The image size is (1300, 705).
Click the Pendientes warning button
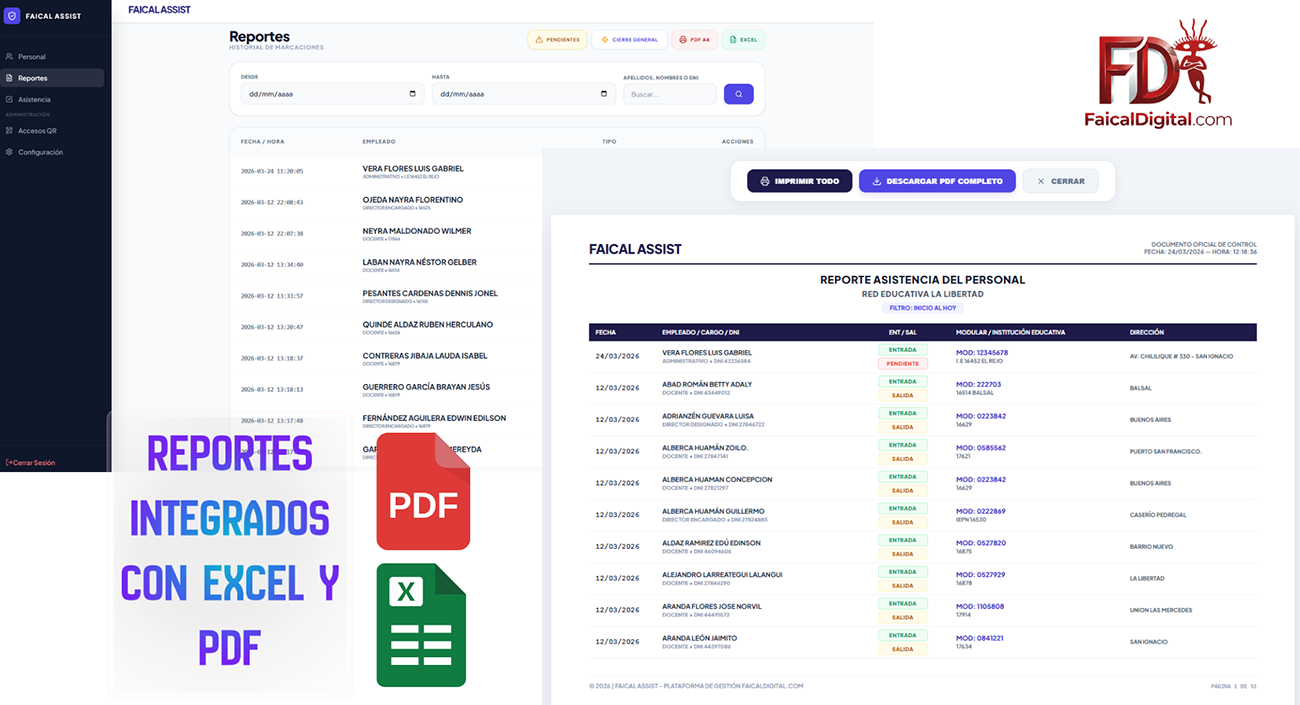[557, 40]
